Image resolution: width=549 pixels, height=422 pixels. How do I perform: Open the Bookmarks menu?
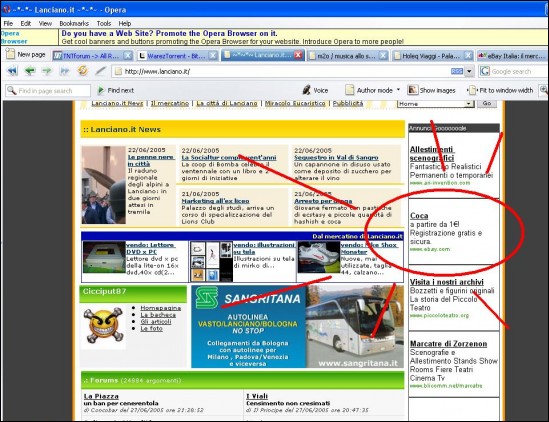pos(74,23)
